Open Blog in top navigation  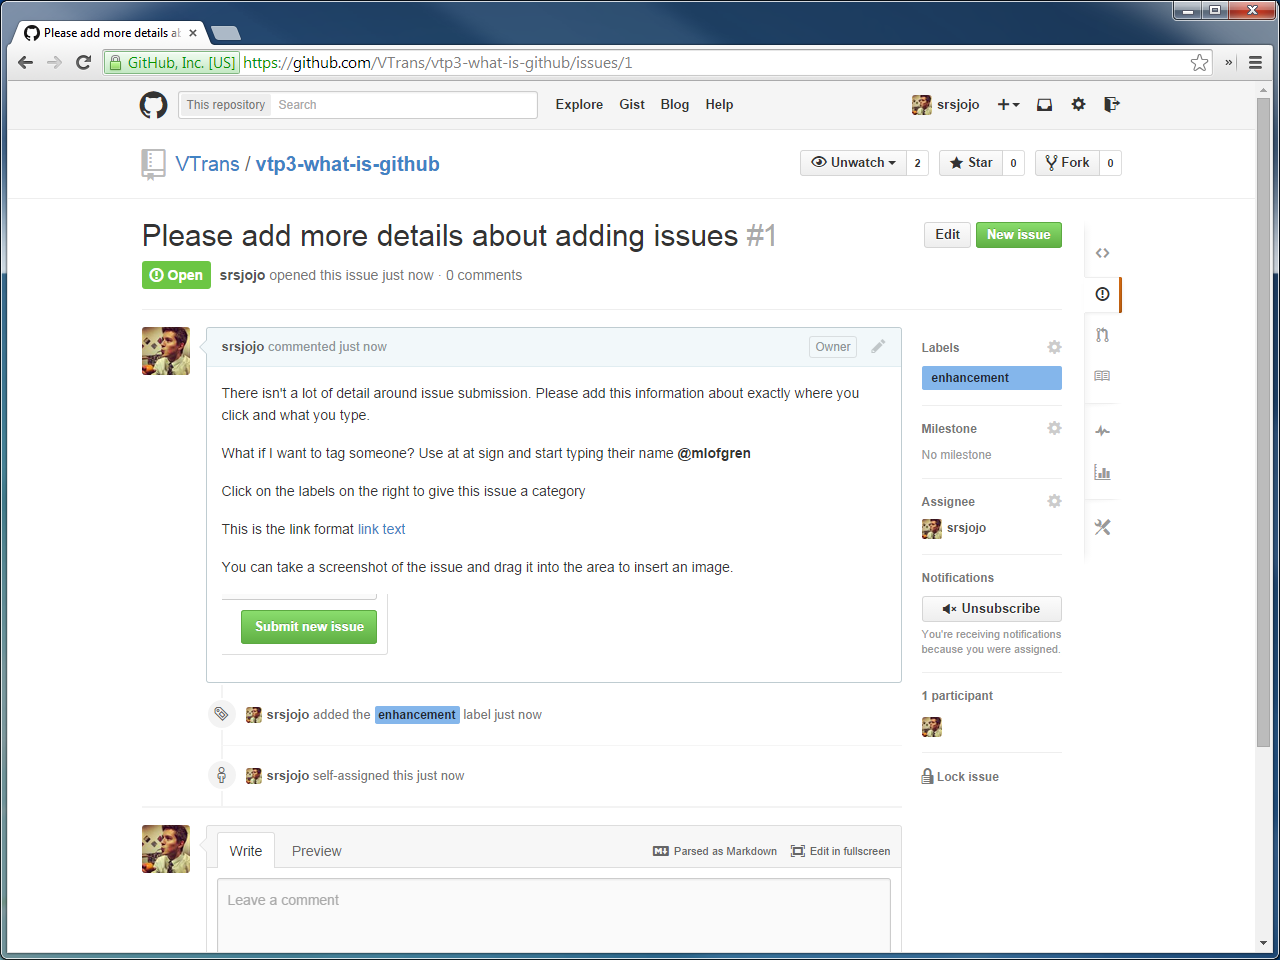pyautogui.click(x=675, y=104)
